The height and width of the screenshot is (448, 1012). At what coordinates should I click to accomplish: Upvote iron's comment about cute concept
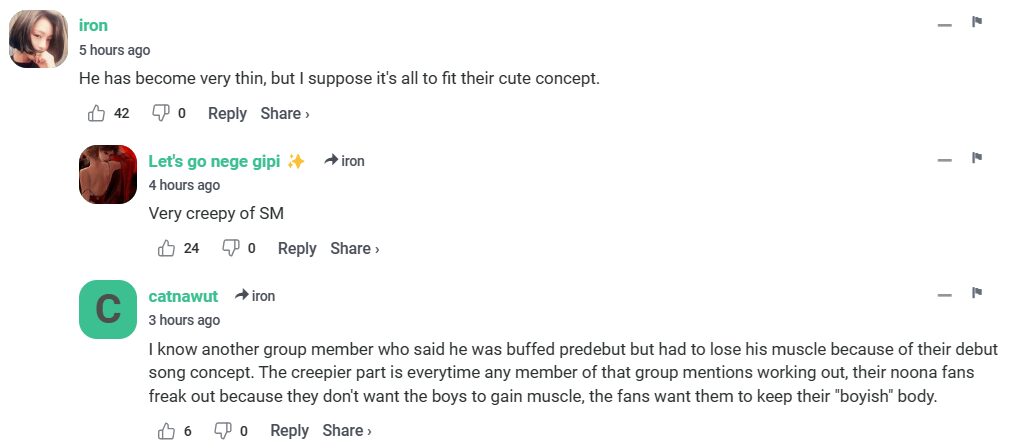coord(97,113)
